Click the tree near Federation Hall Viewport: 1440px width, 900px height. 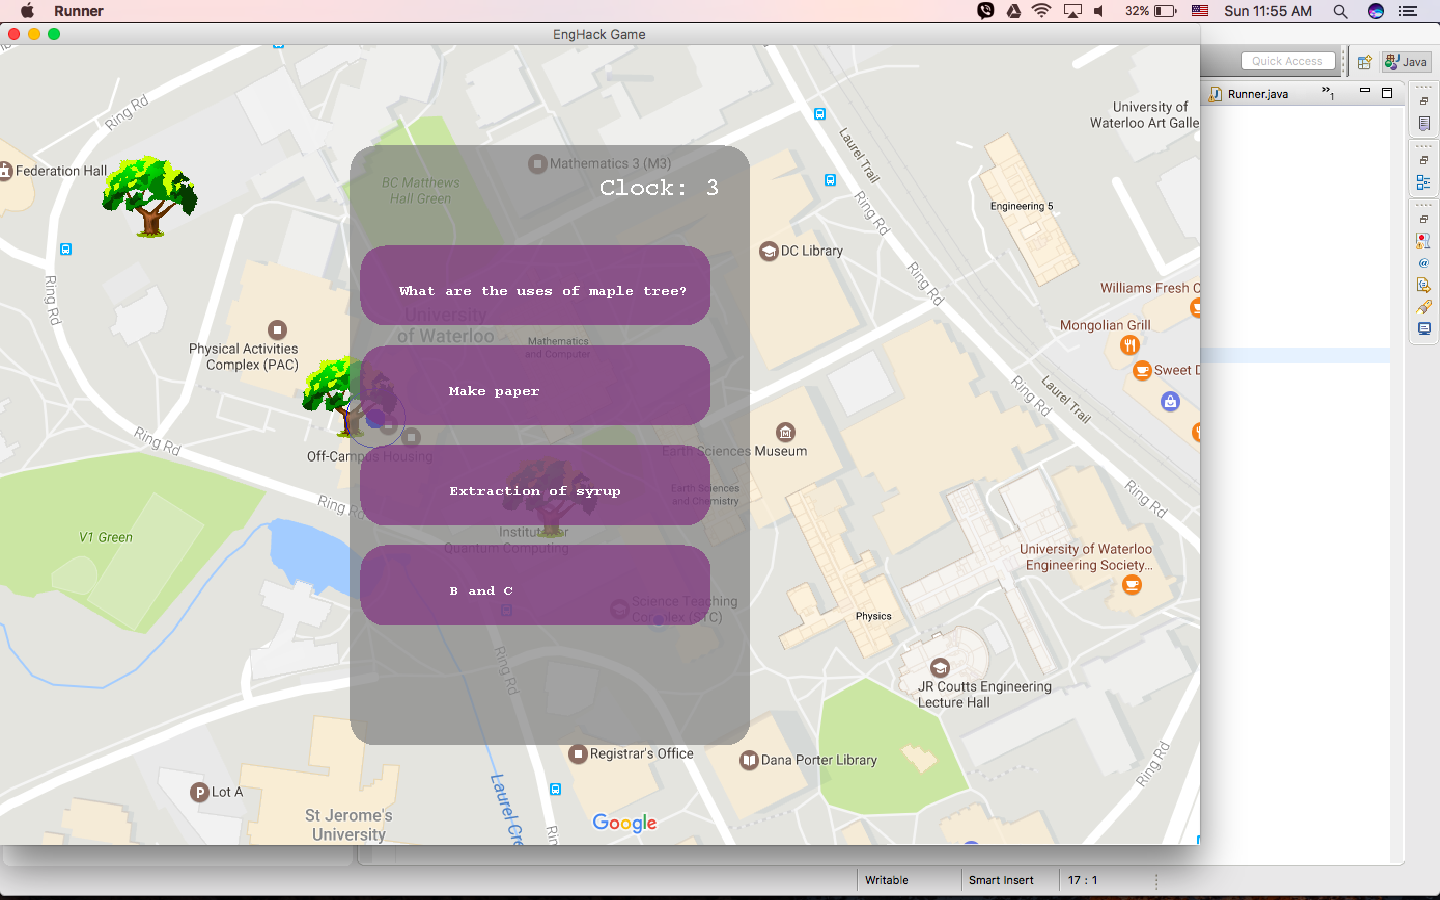[150, 196]
